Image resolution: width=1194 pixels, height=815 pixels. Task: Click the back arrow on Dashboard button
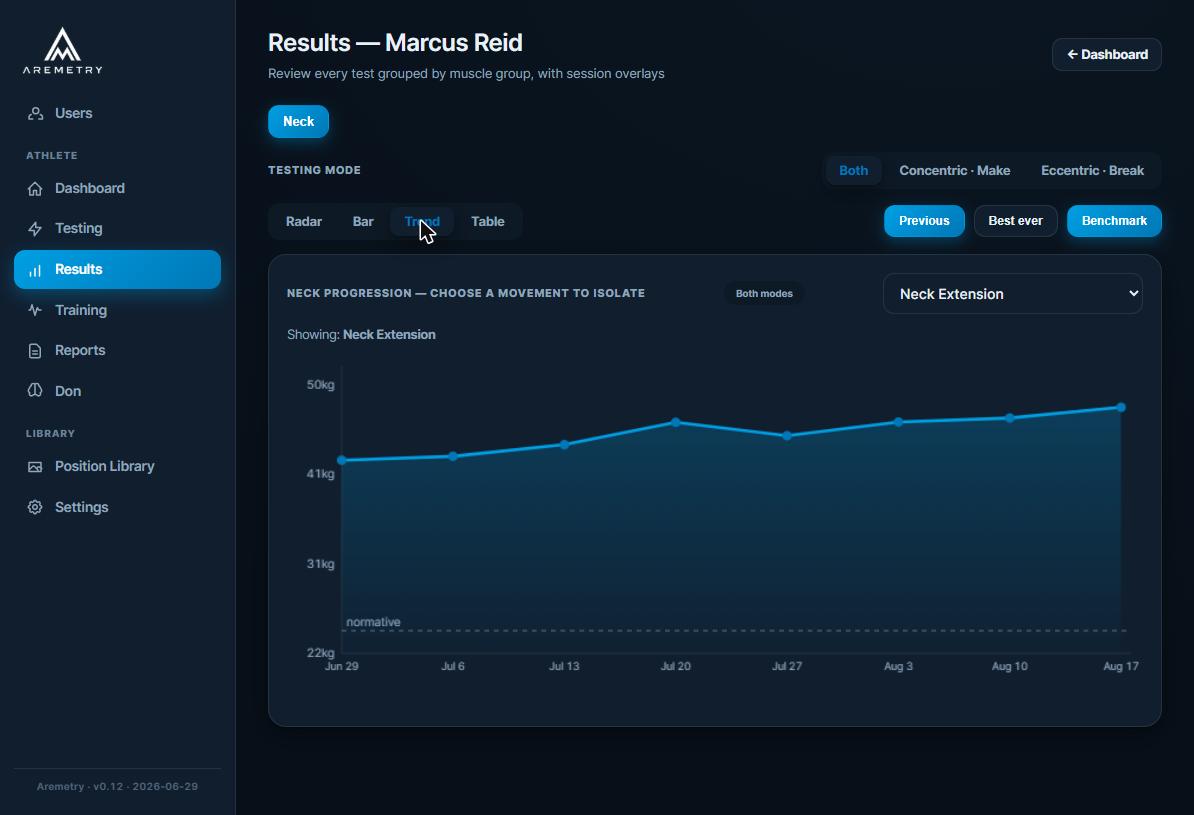1072,55
